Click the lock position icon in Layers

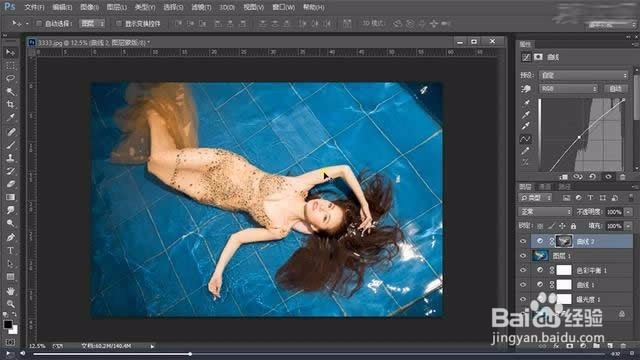click(562, 226)
